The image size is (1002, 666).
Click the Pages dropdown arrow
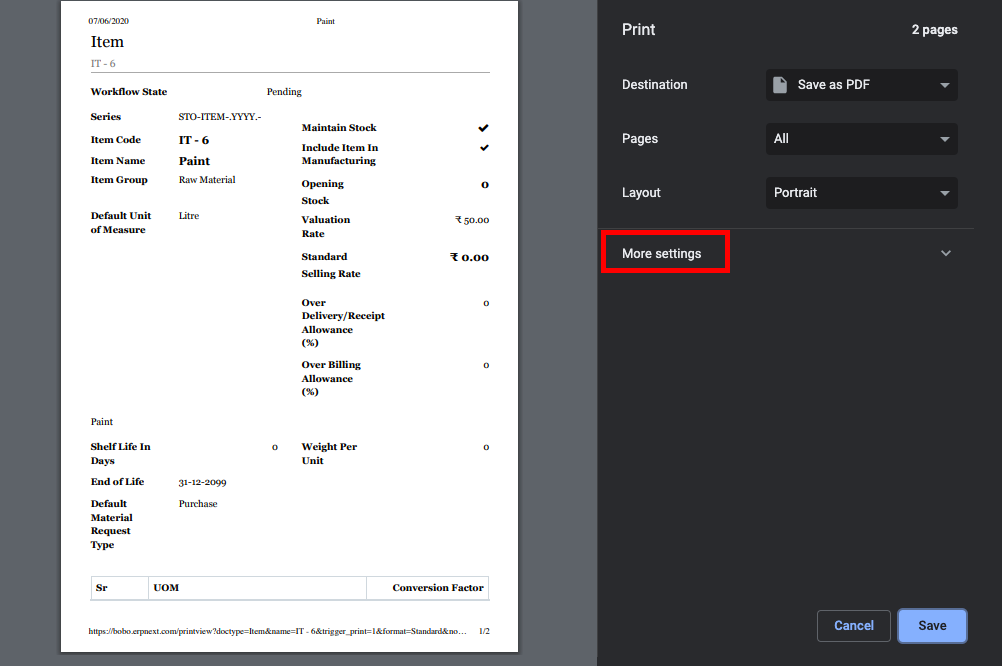944,139
